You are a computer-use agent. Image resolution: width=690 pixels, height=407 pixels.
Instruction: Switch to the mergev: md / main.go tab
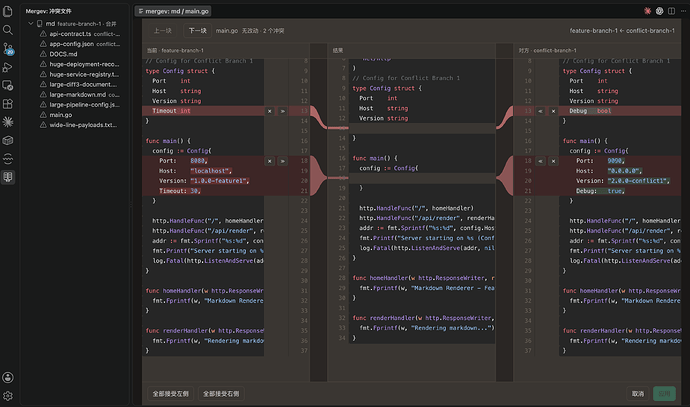click(x=173, y=11)
